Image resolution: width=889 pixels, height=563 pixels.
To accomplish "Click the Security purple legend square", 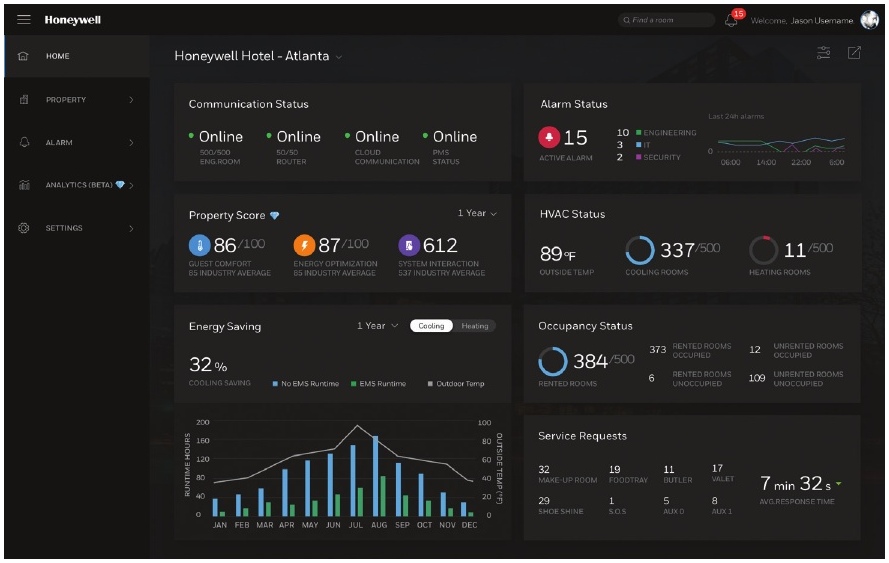I will (638, 157).
